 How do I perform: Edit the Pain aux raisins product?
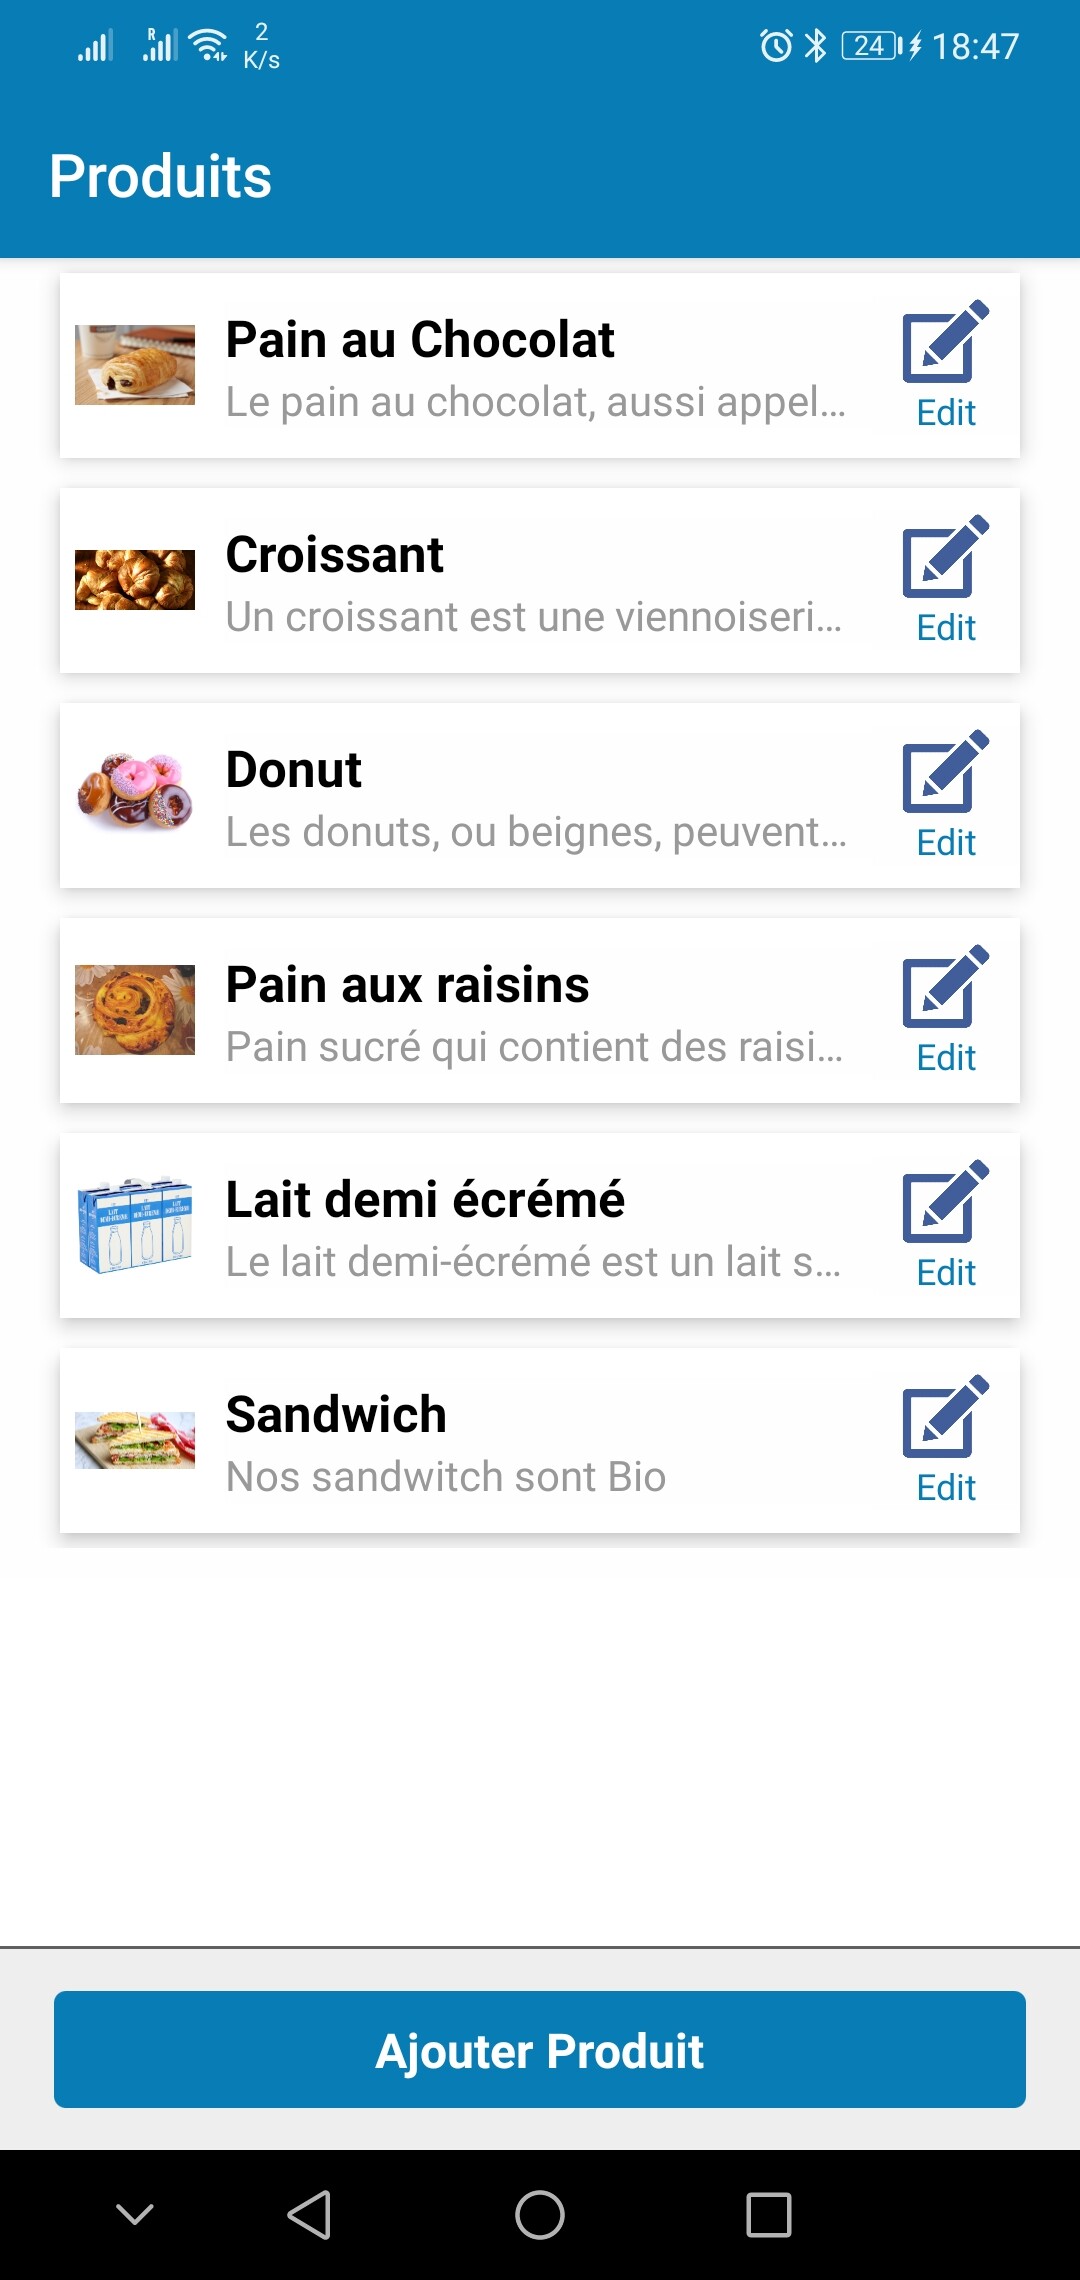pyautogui.click(x=945, y=988)
